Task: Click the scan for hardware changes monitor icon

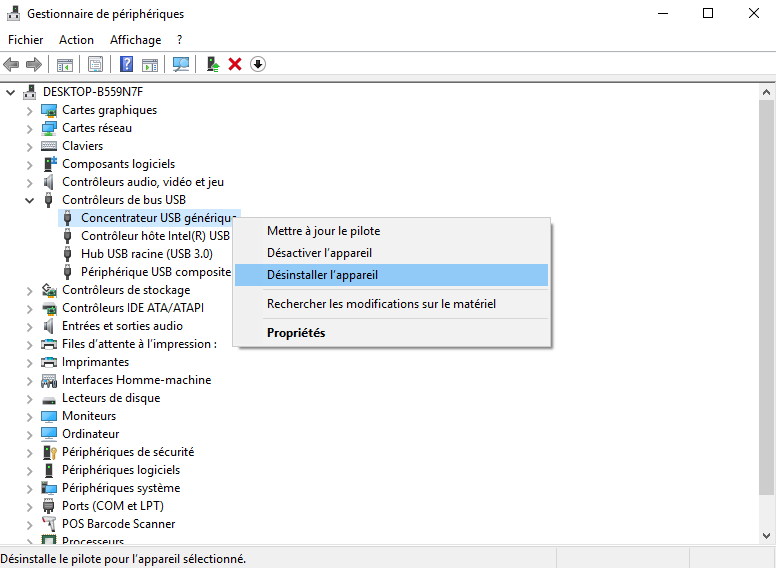Action: pos(181,64)
